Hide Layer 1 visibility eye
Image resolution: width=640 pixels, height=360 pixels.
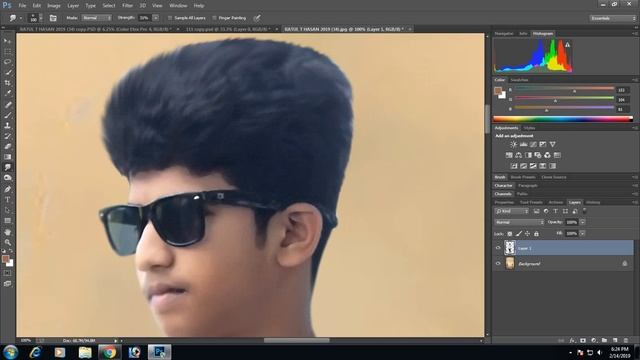pyautogui.click(x=498, y=248)
